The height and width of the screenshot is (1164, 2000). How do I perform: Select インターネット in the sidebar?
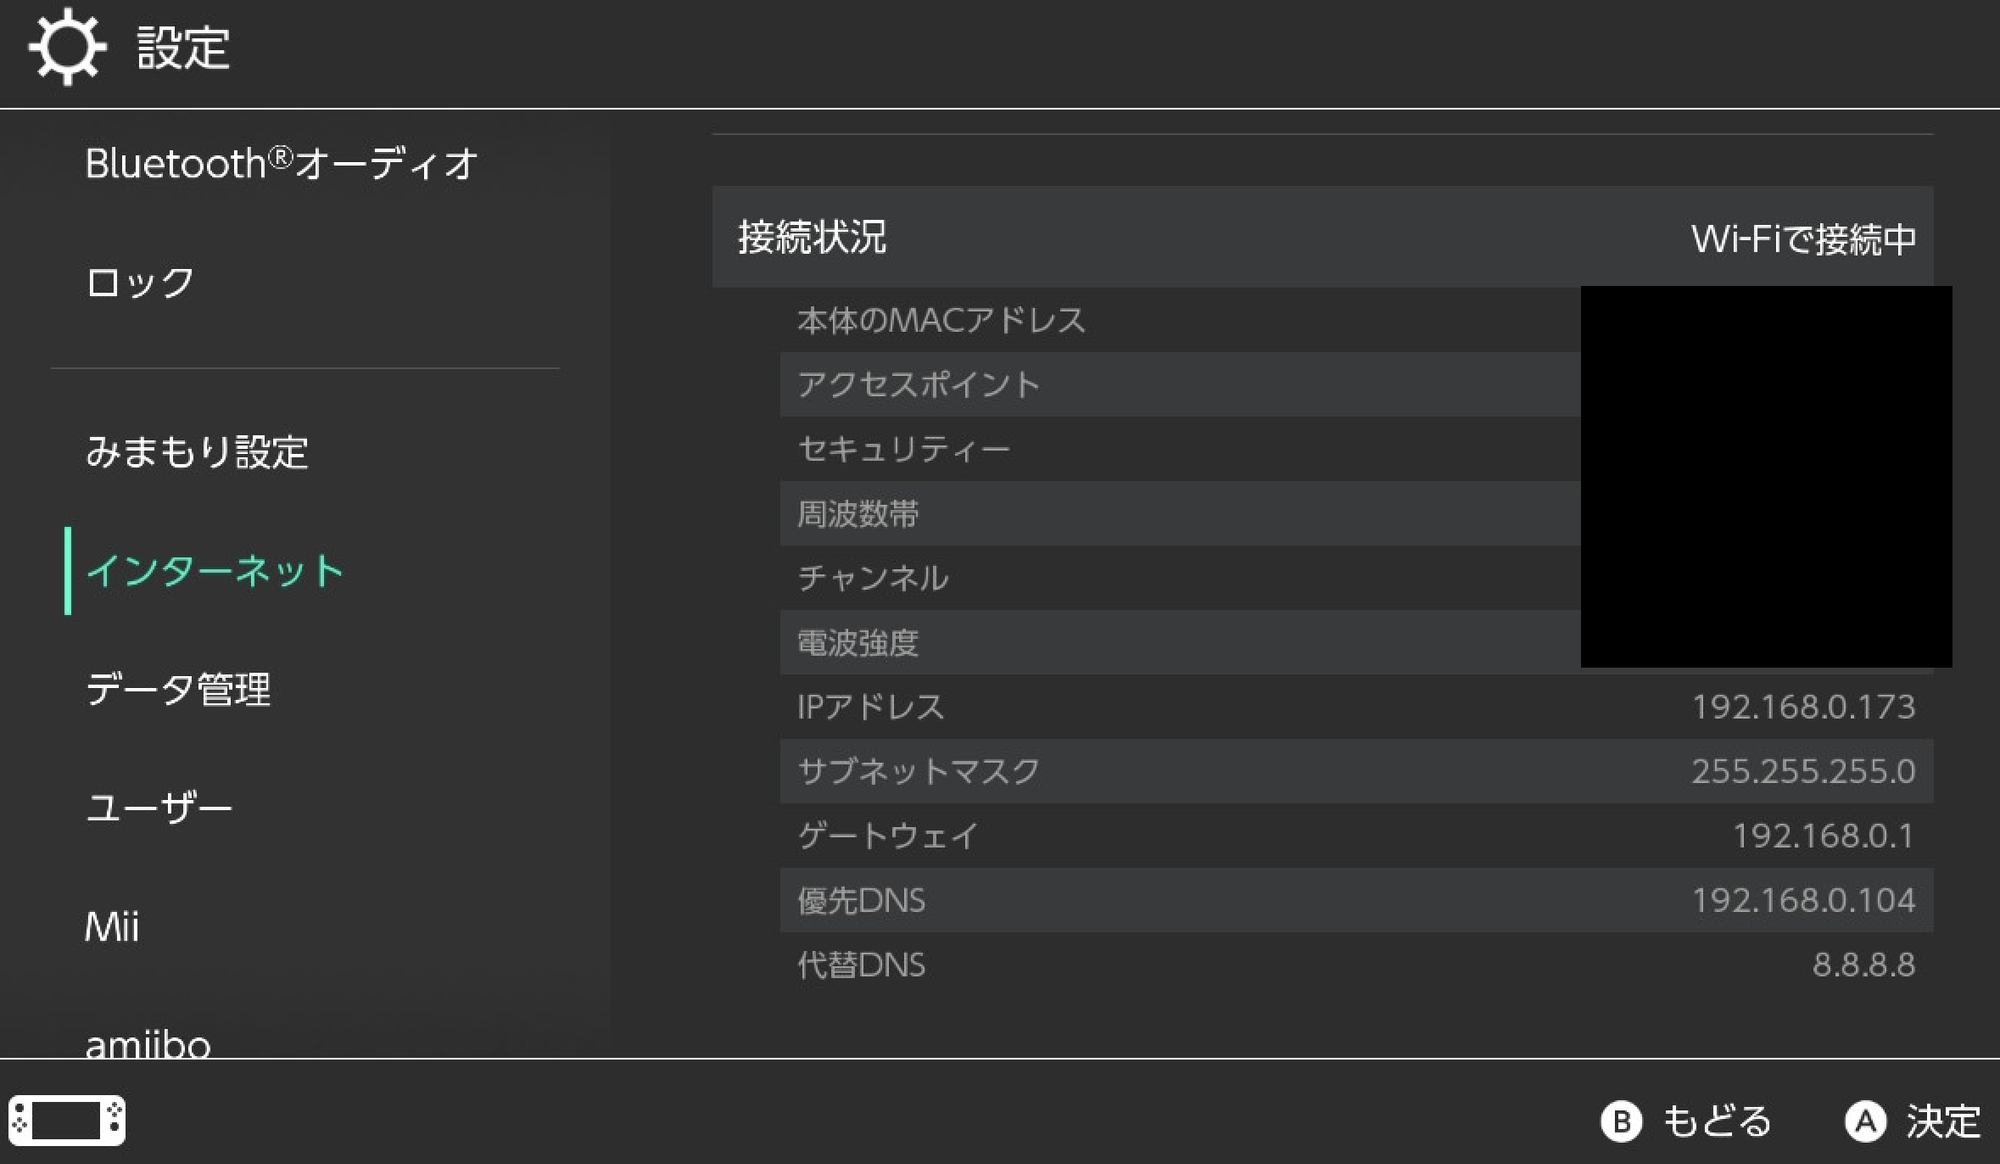click(x=215, y=571)
